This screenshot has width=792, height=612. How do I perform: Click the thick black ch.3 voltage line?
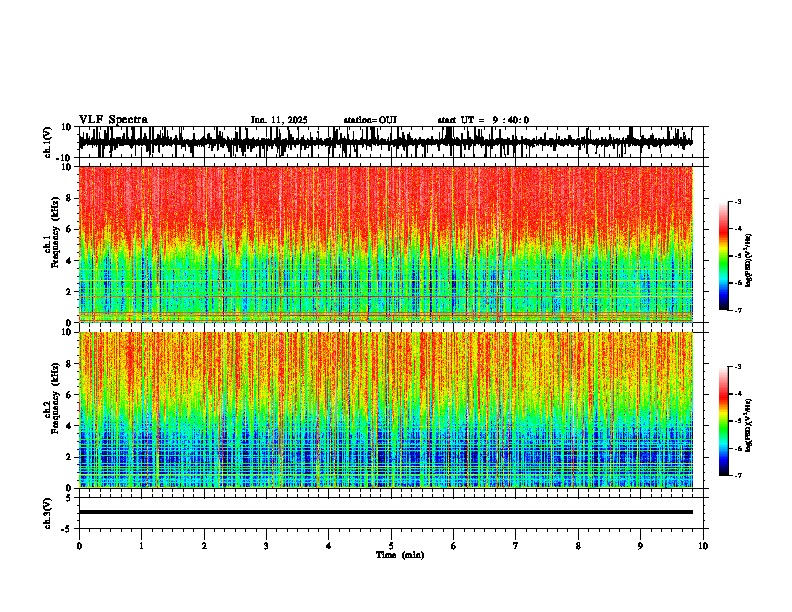[385, 512]
